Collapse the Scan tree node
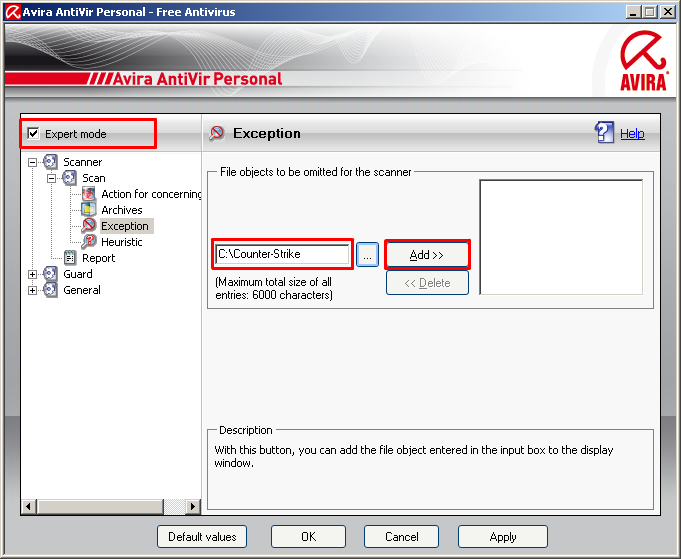 point(51,179)
